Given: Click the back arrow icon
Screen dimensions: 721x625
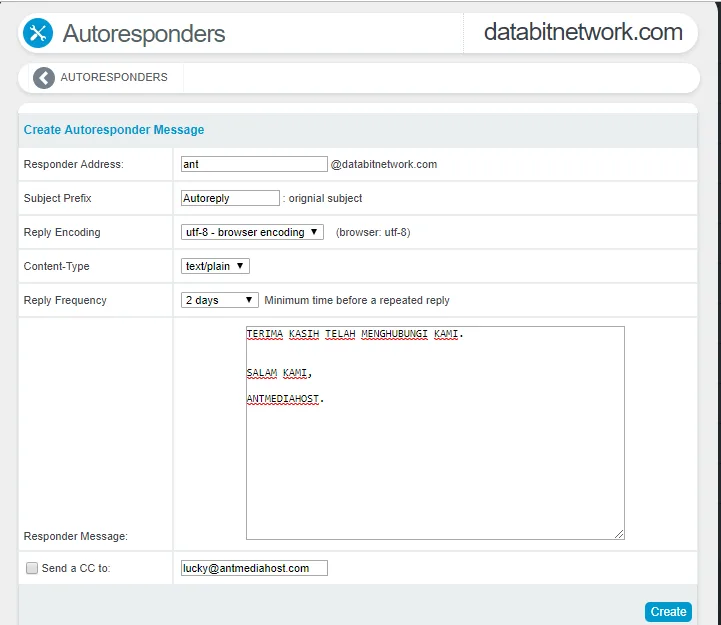Looking at the screenshot, I should pyautogui.click(x=44, y=78).
